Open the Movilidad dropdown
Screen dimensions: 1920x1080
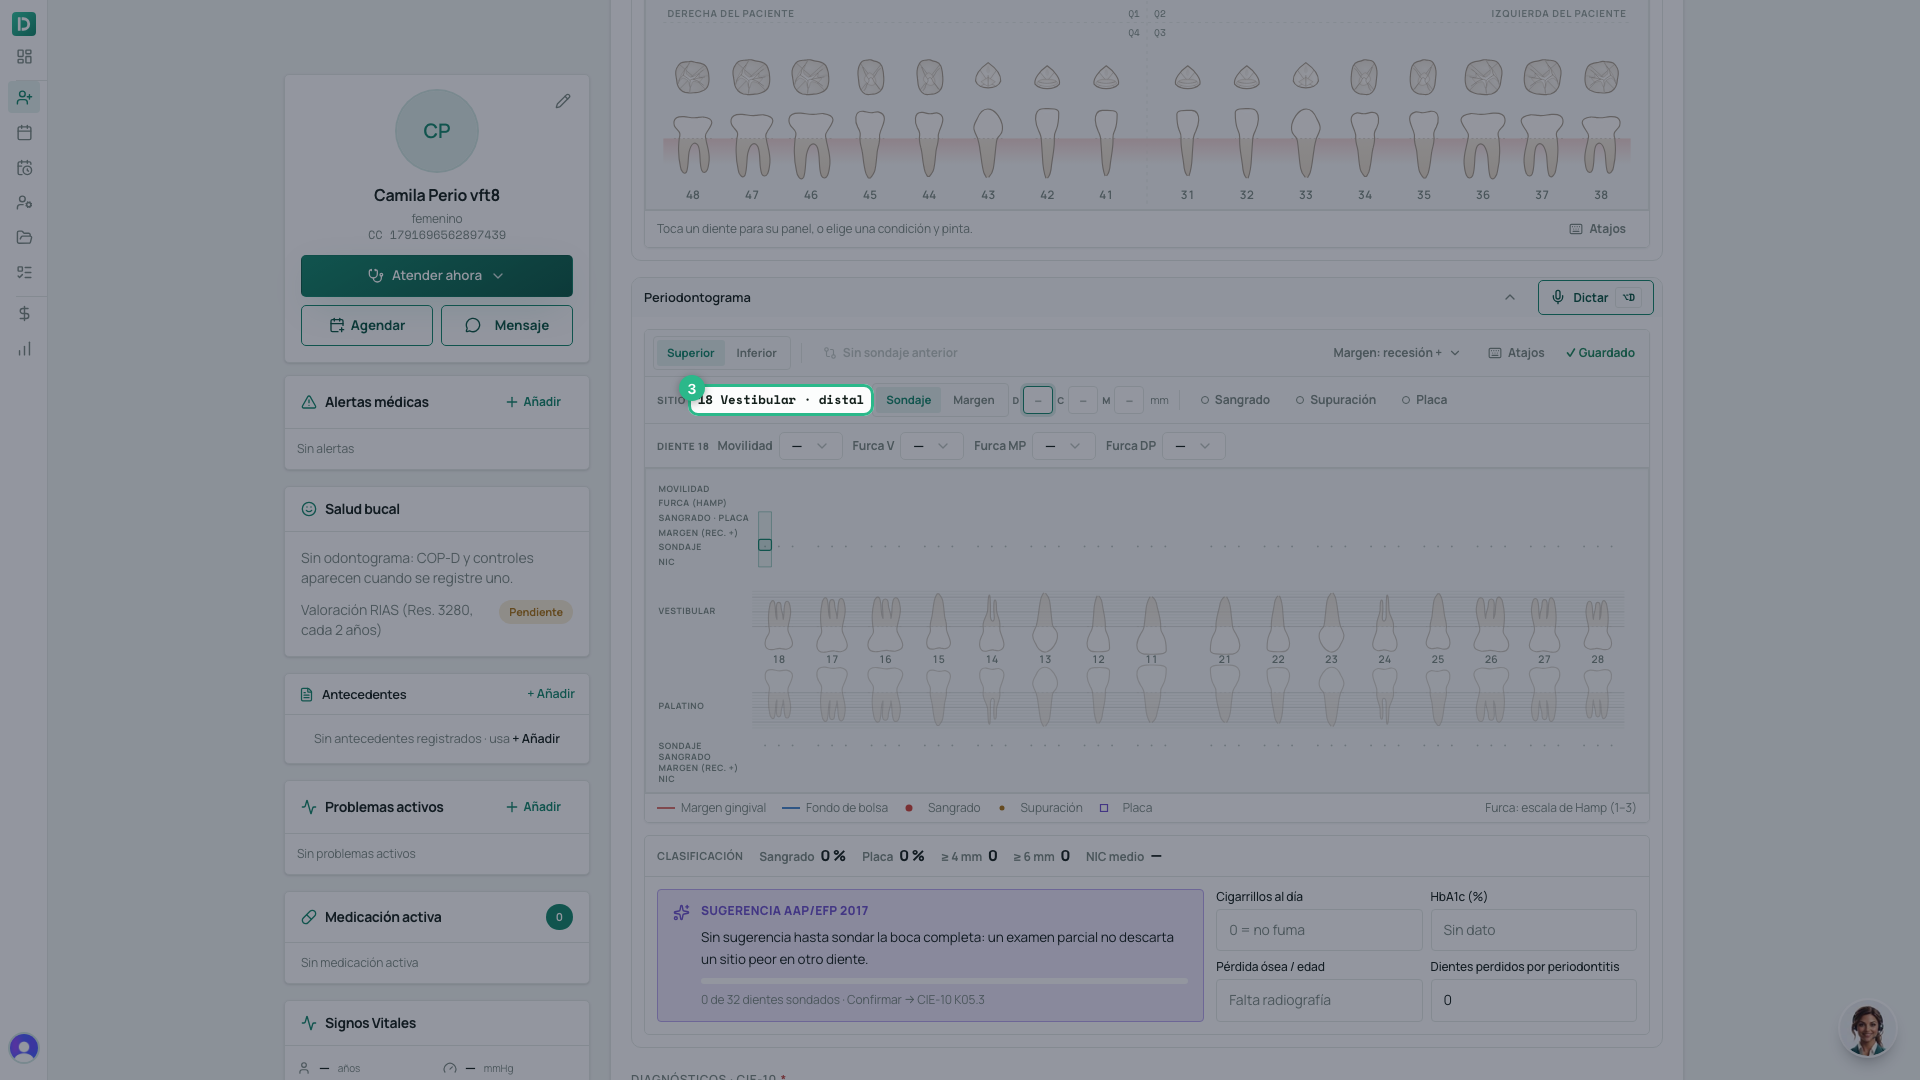click(x=810, y=446)
